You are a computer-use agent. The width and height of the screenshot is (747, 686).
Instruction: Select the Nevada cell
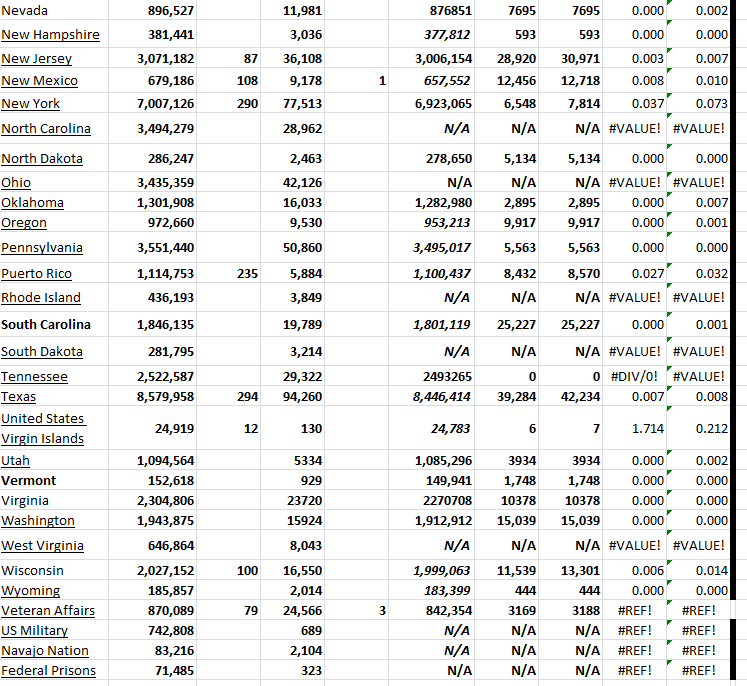(24, 11)
